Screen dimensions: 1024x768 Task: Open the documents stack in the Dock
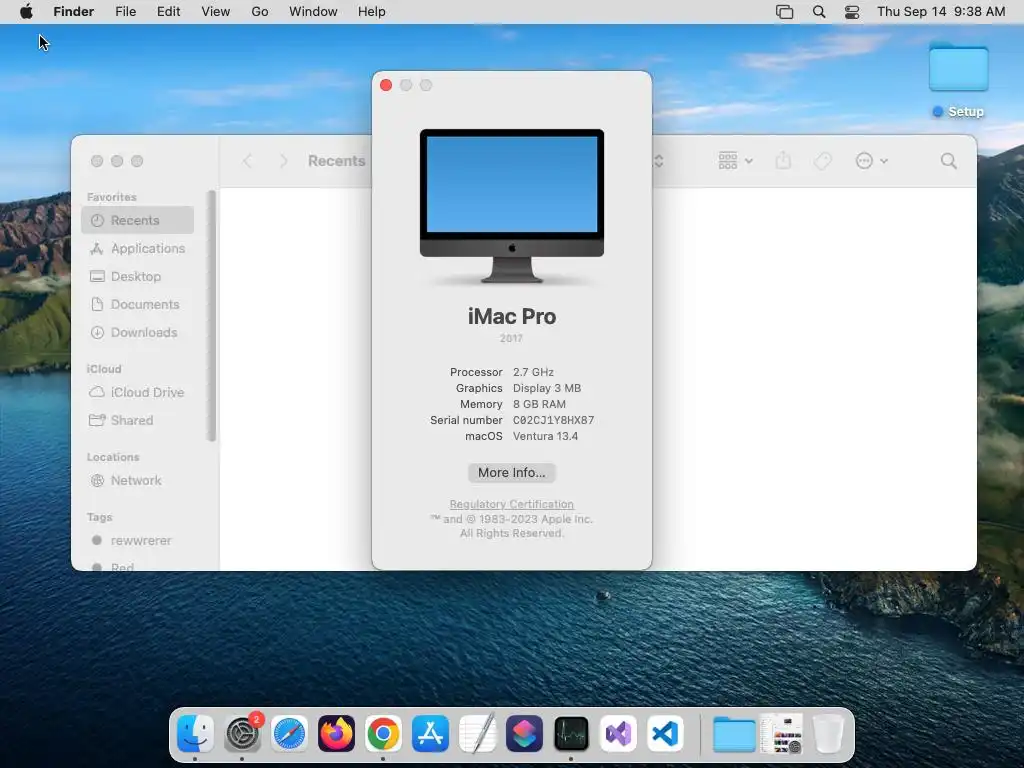pyautogui.click(x=781, y=733)
